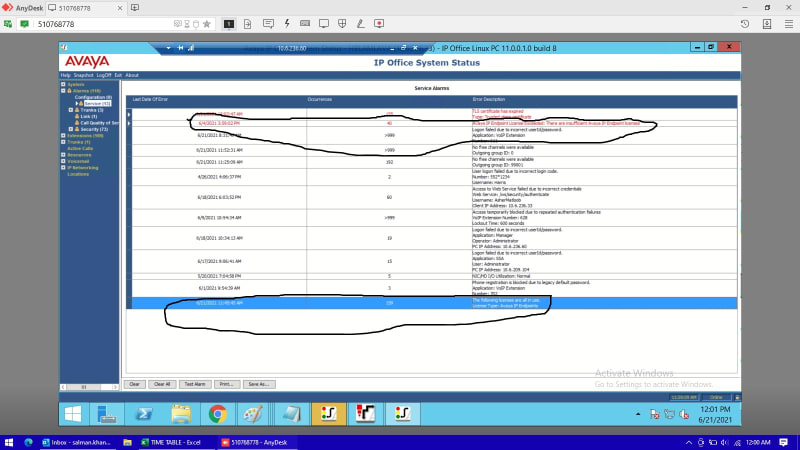Screen dimensions: 800x450
Task: Add address to favorites star icon
Action: point(207,23)
